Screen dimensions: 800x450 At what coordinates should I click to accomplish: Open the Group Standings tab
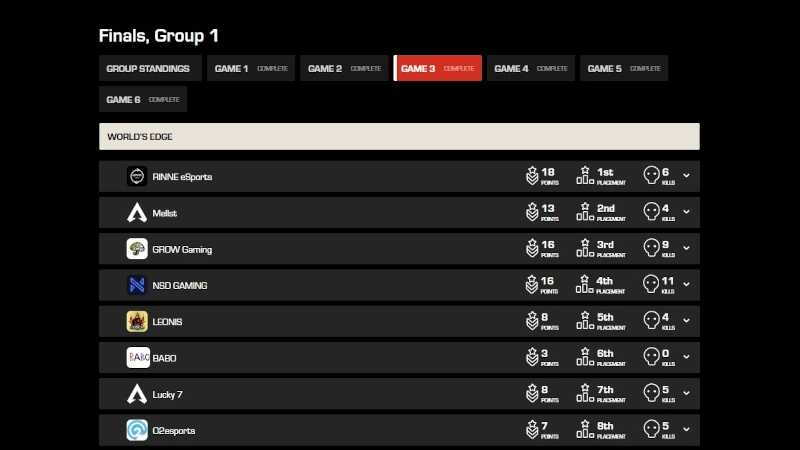pos(151,68)
